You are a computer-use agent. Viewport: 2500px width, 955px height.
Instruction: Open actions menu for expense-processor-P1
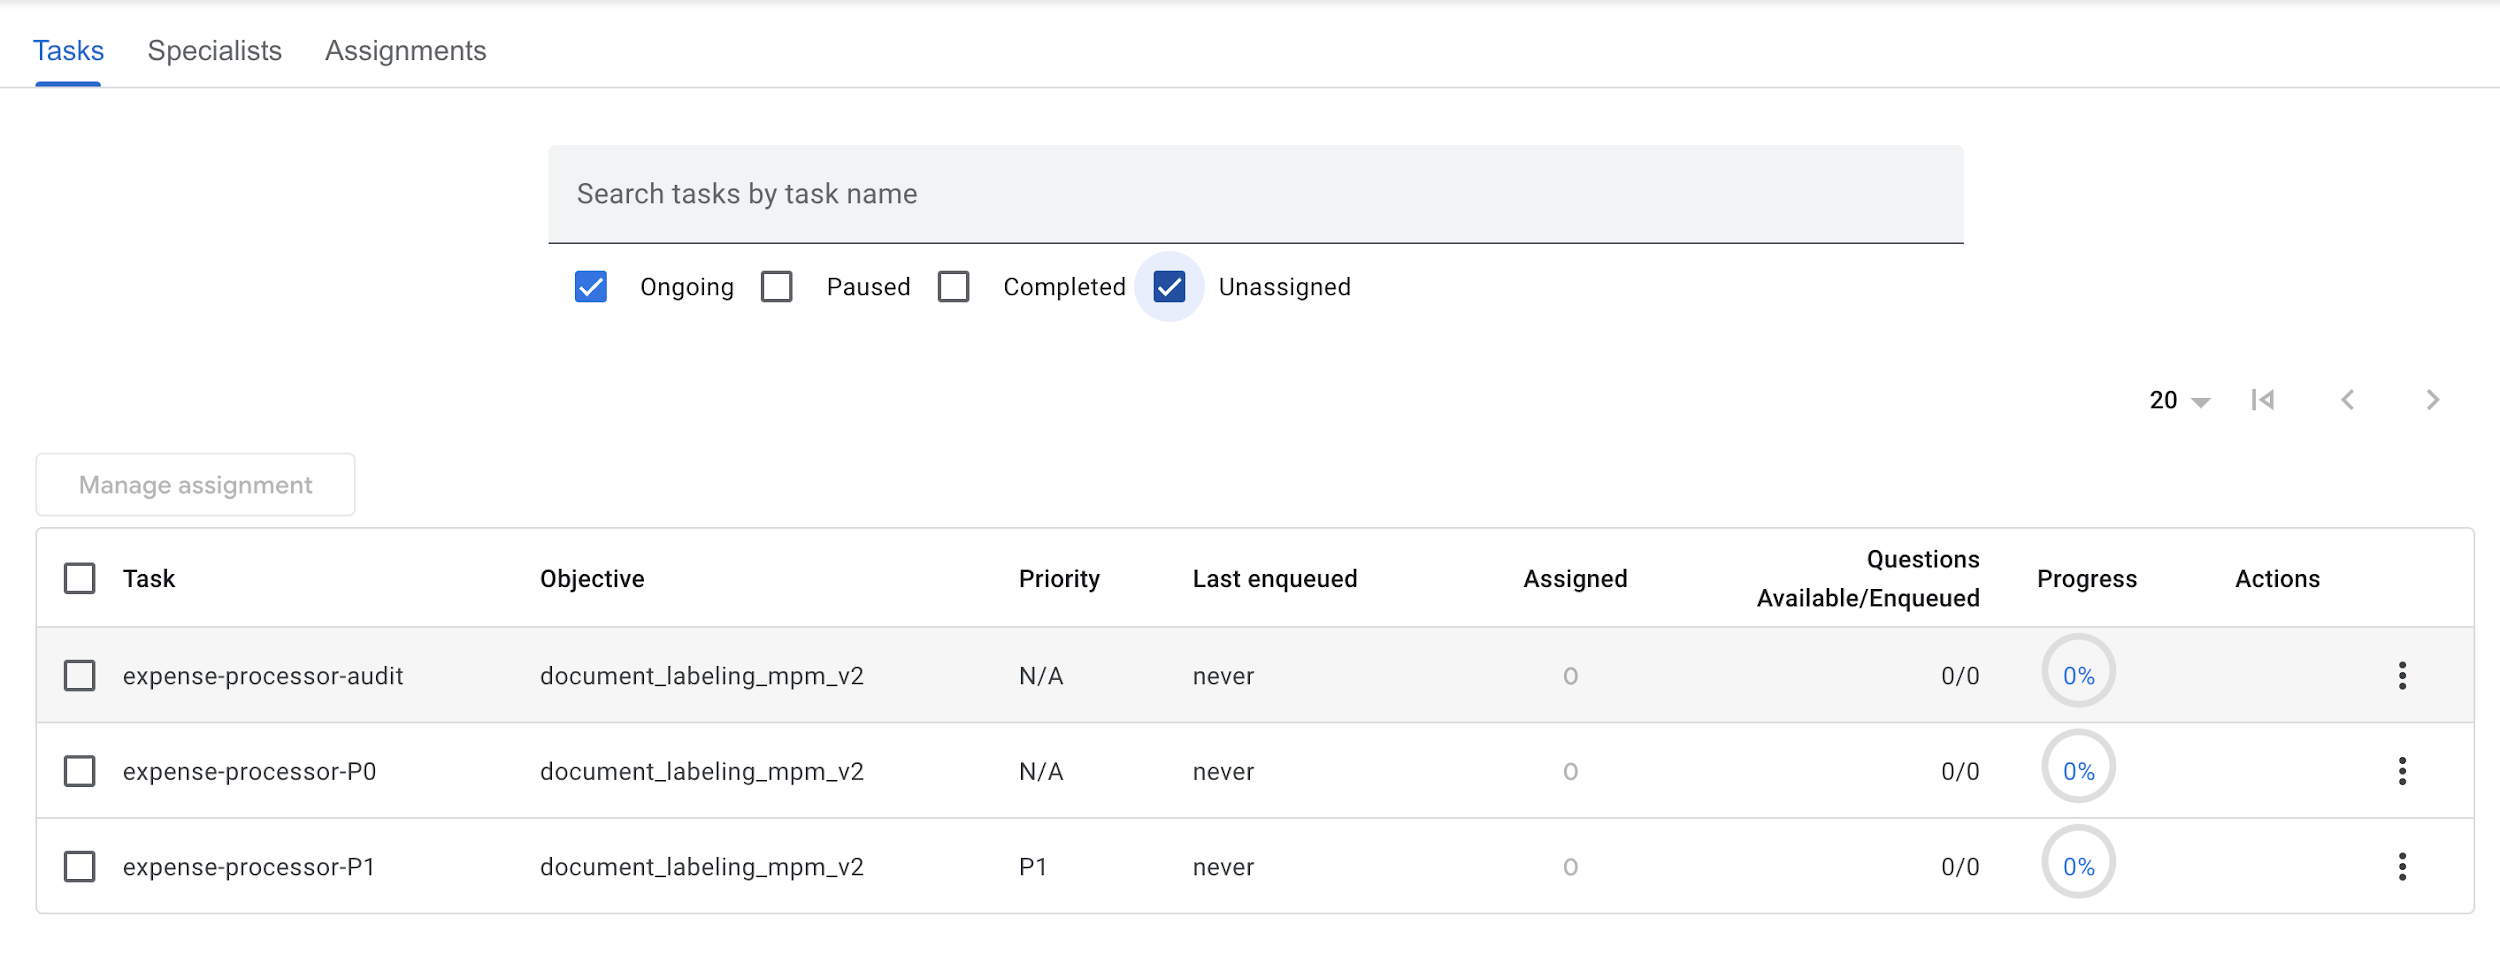[x=2401, y=867]
